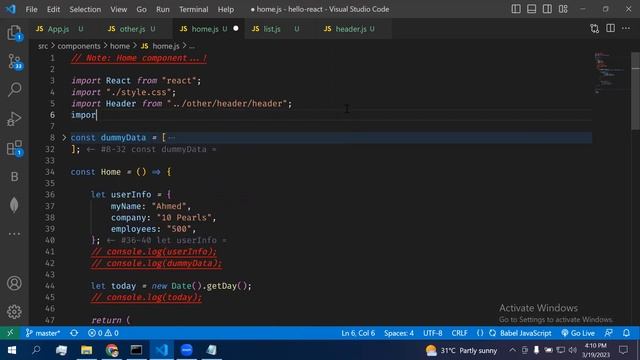Screen dimensions: 640x360
Task: Click home folder in the breadcrumb
Action: point(120,46)
